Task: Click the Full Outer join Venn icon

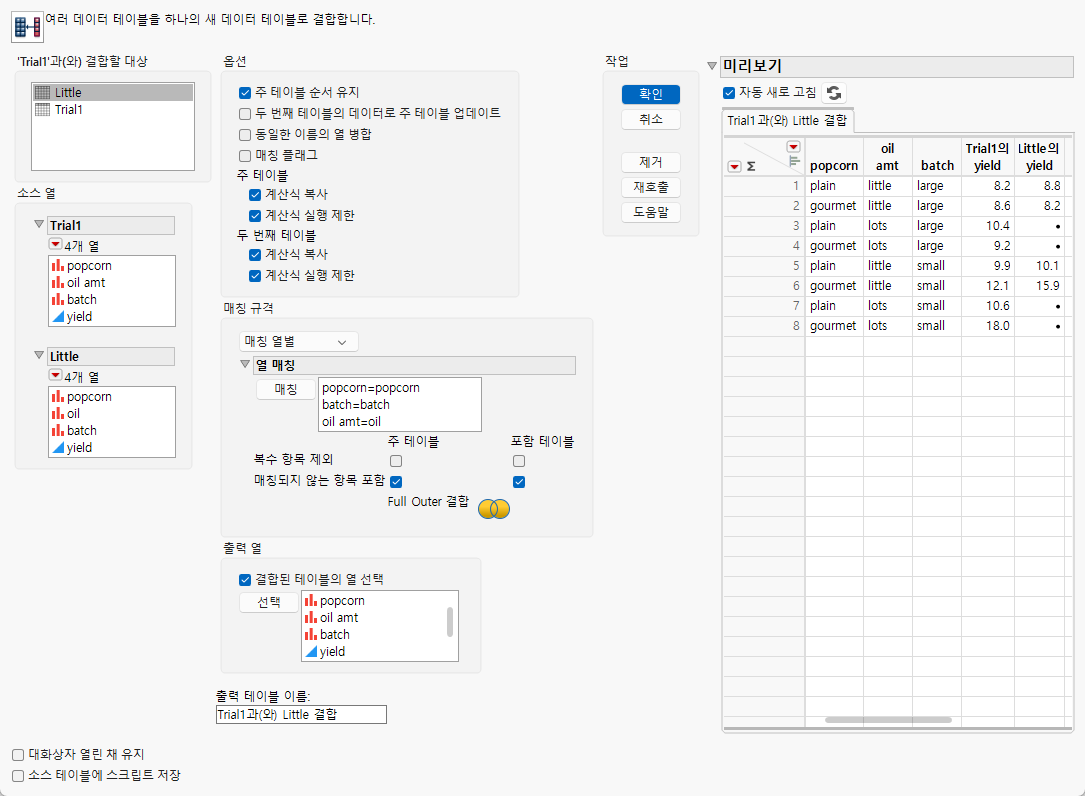Action: pyautogui.click(x=494, y=509)
